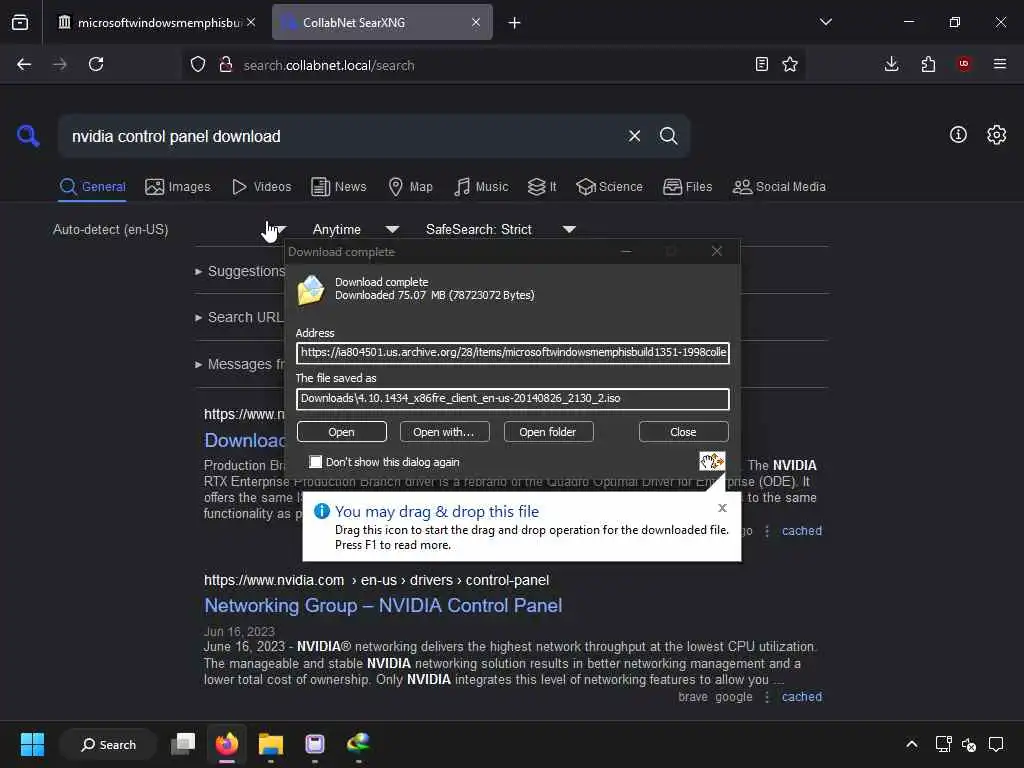
Task: Expand the Search URL section
Action: point(239,317)
